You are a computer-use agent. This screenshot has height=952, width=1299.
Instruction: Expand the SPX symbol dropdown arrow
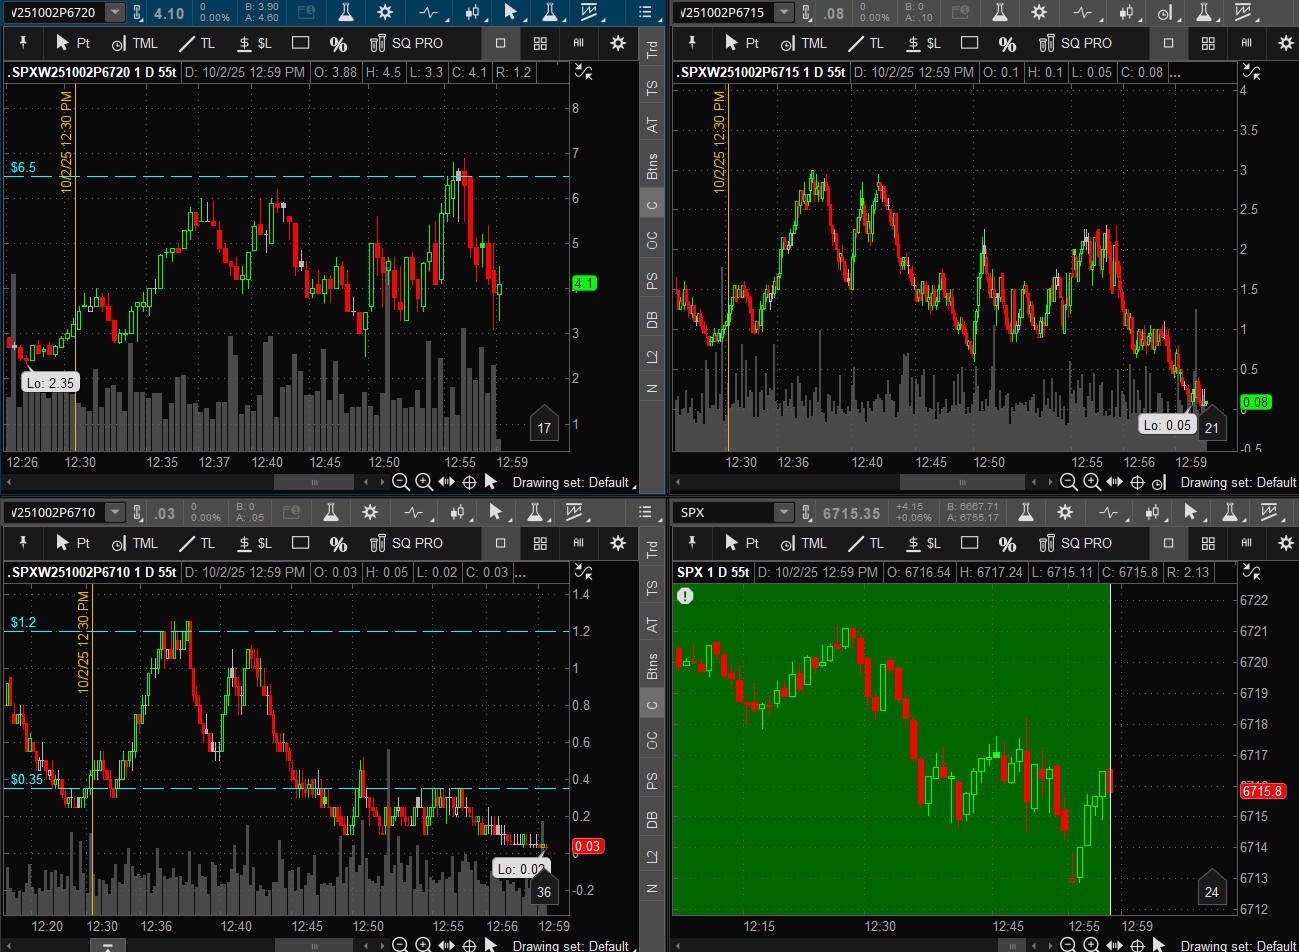(x=783, y=512)
